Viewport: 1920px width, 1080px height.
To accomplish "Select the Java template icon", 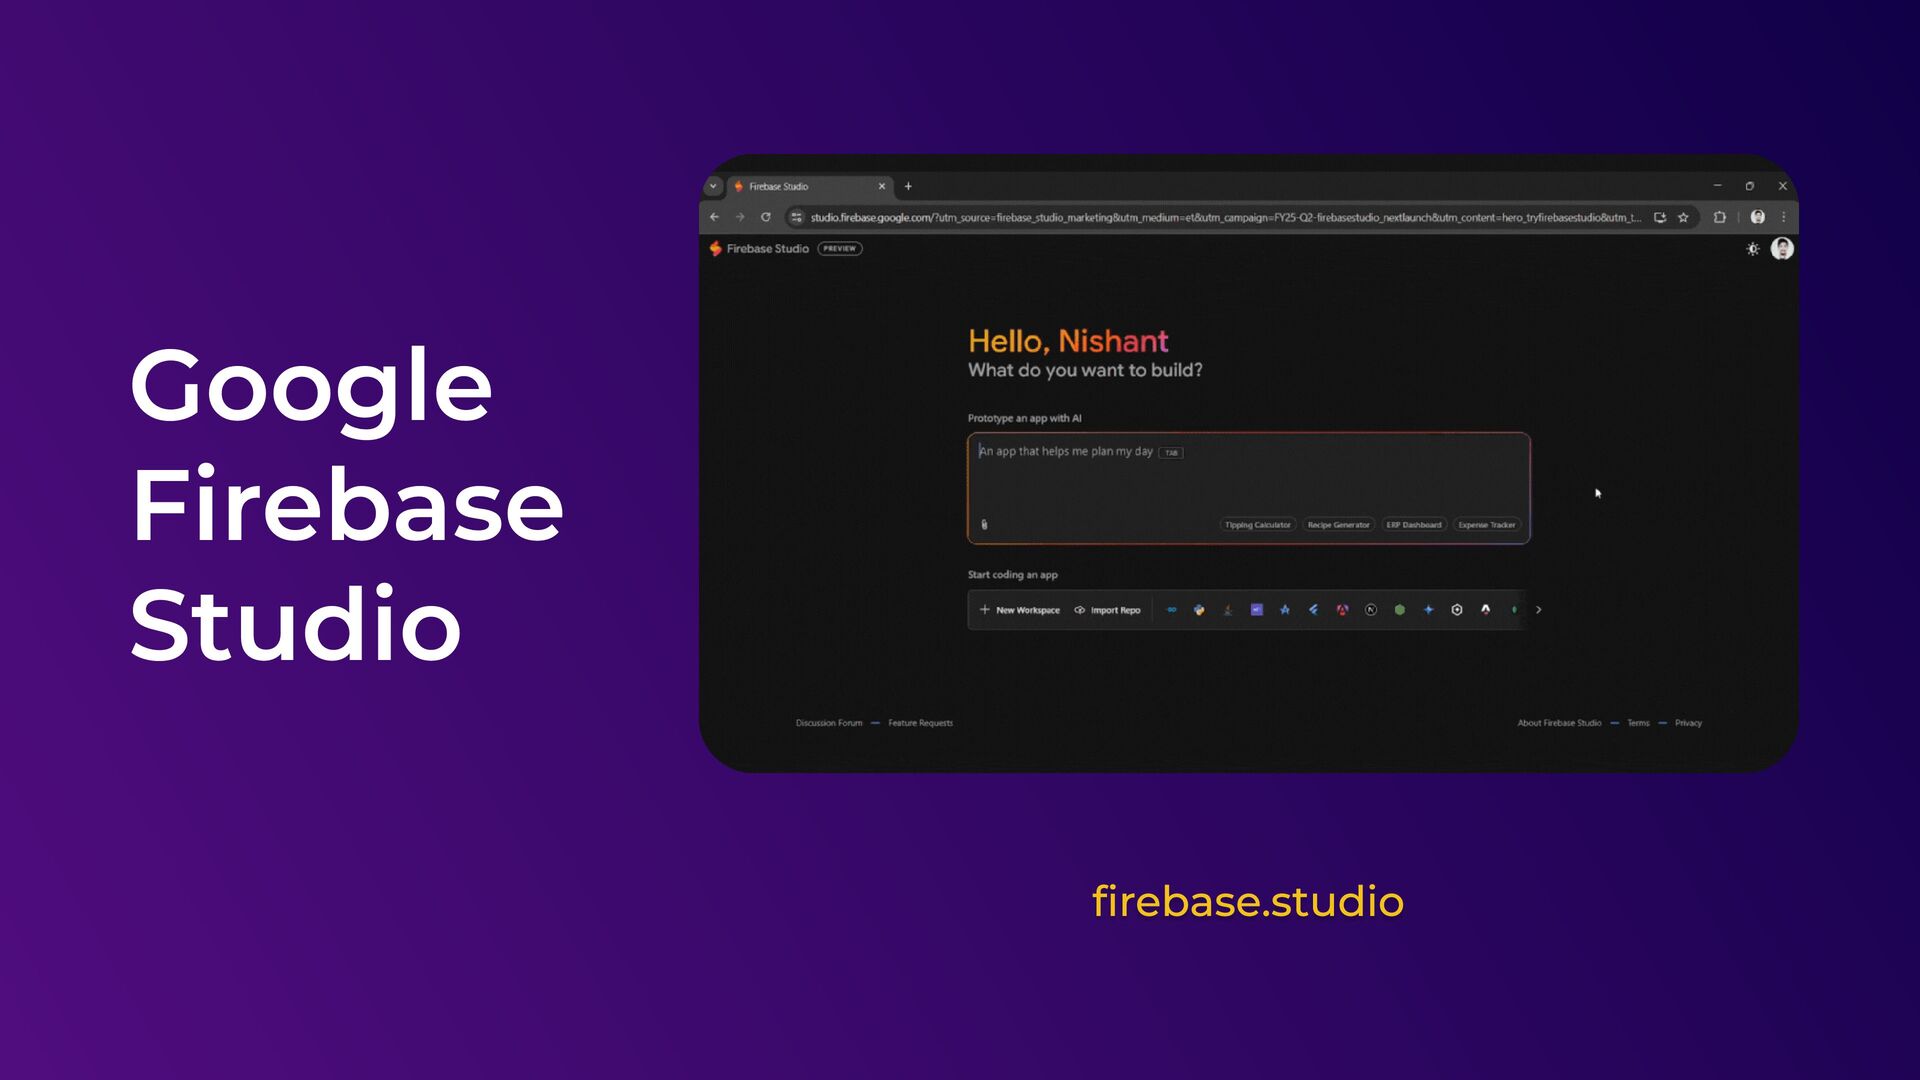I will (x=1228, y=609).
